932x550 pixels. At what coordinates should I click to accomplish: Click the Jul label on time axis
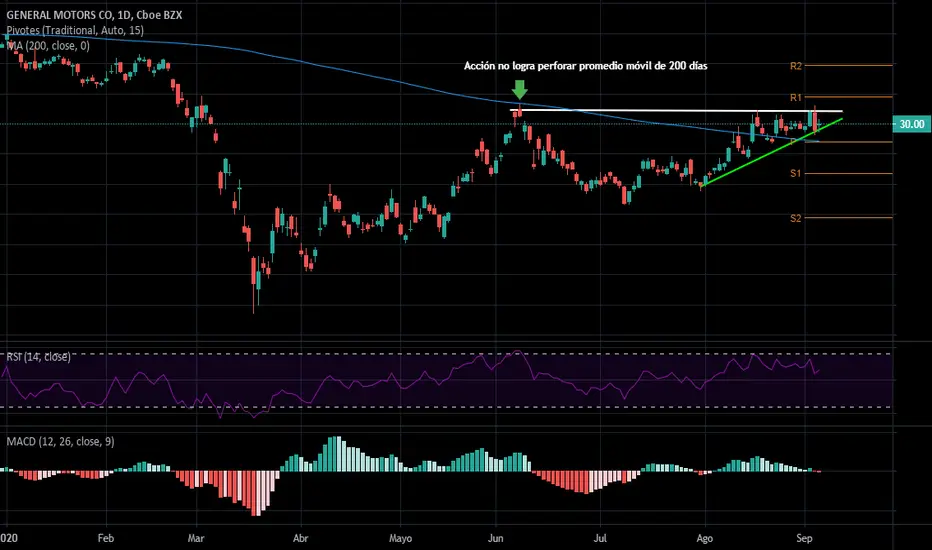point(600,538)
